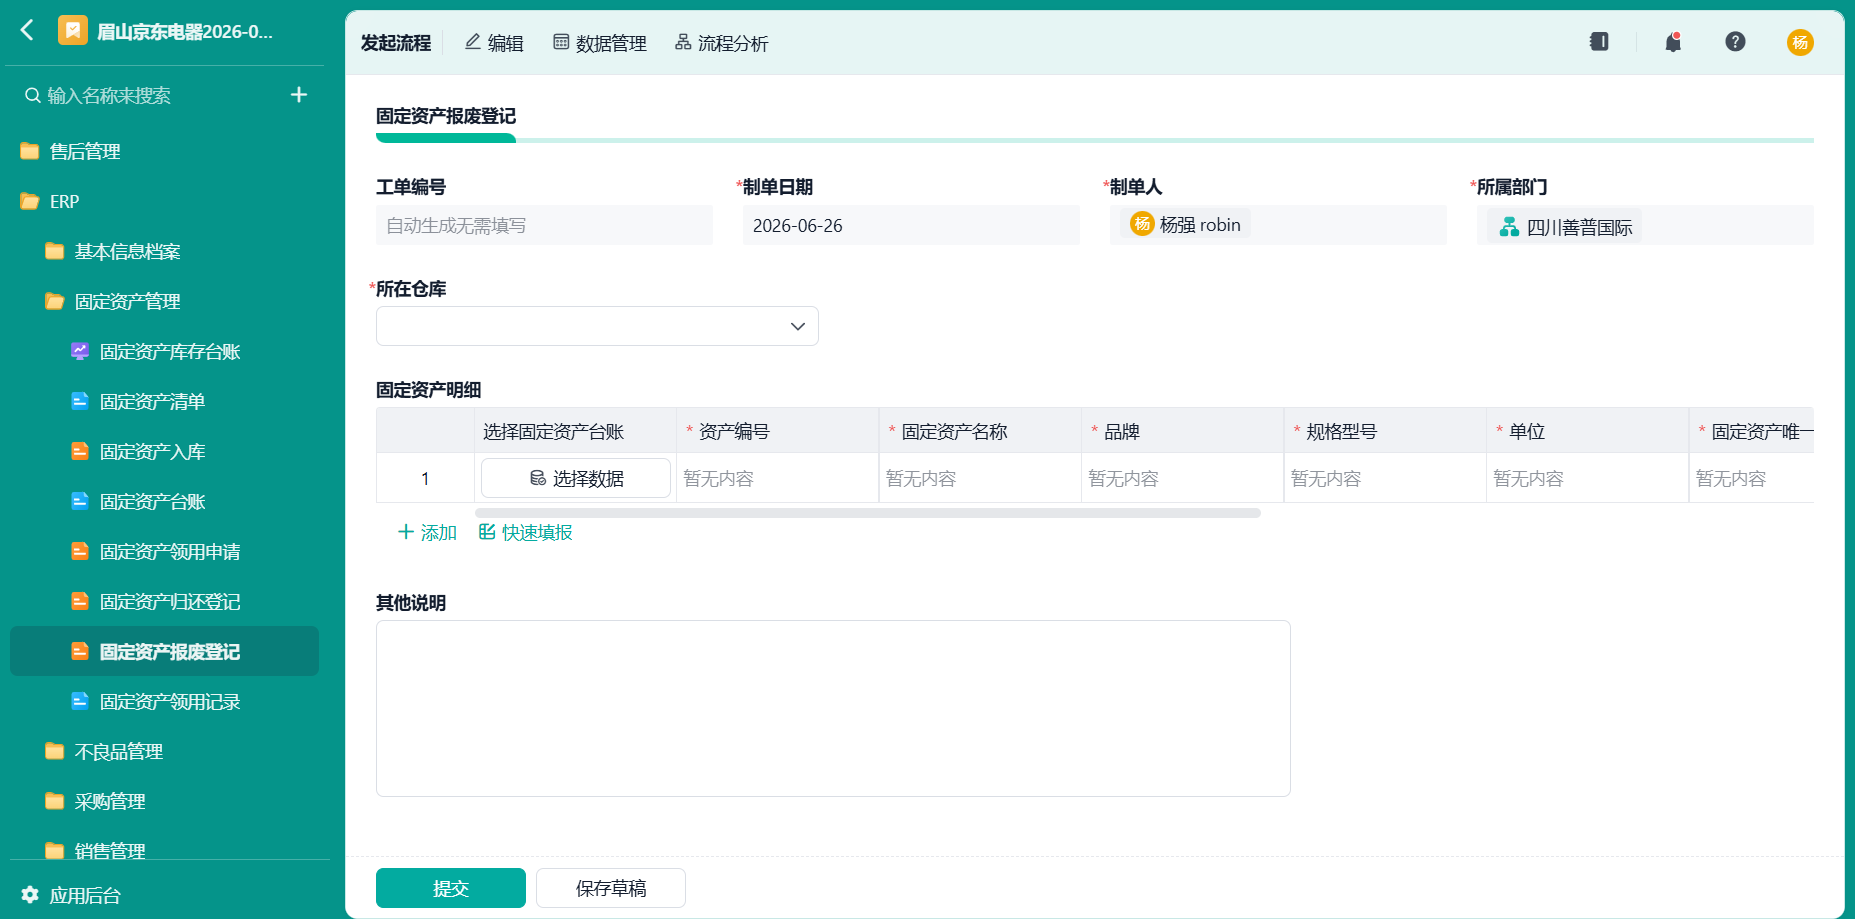Viewport: 1855px width, 919px height.
Task: Click the 固定资产入库 orange form icon
Action: tap(80, 451)
